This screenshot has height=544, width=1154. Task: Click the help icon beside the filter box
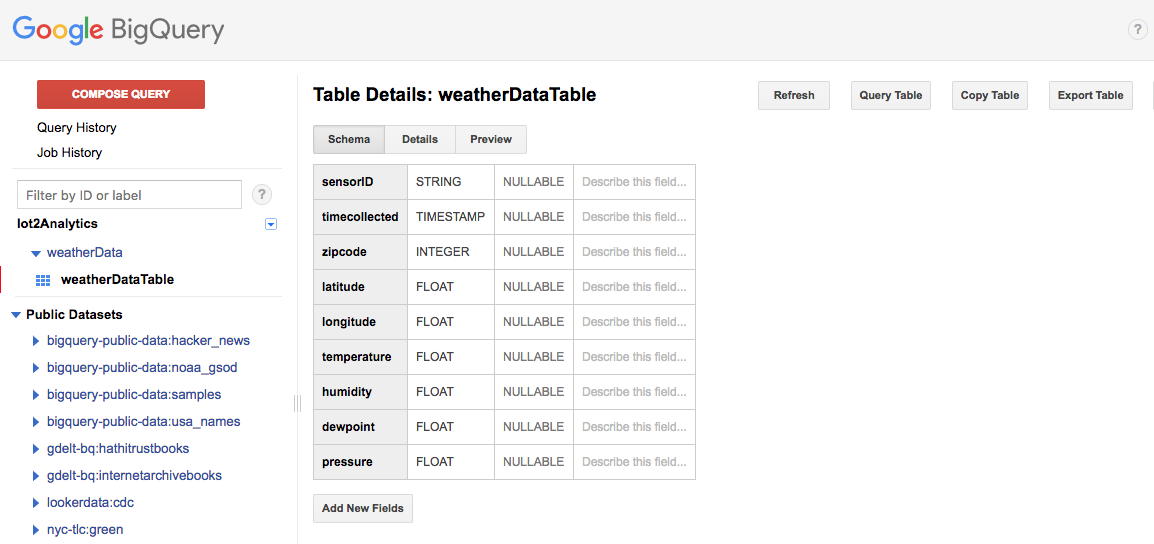(262, 195)
